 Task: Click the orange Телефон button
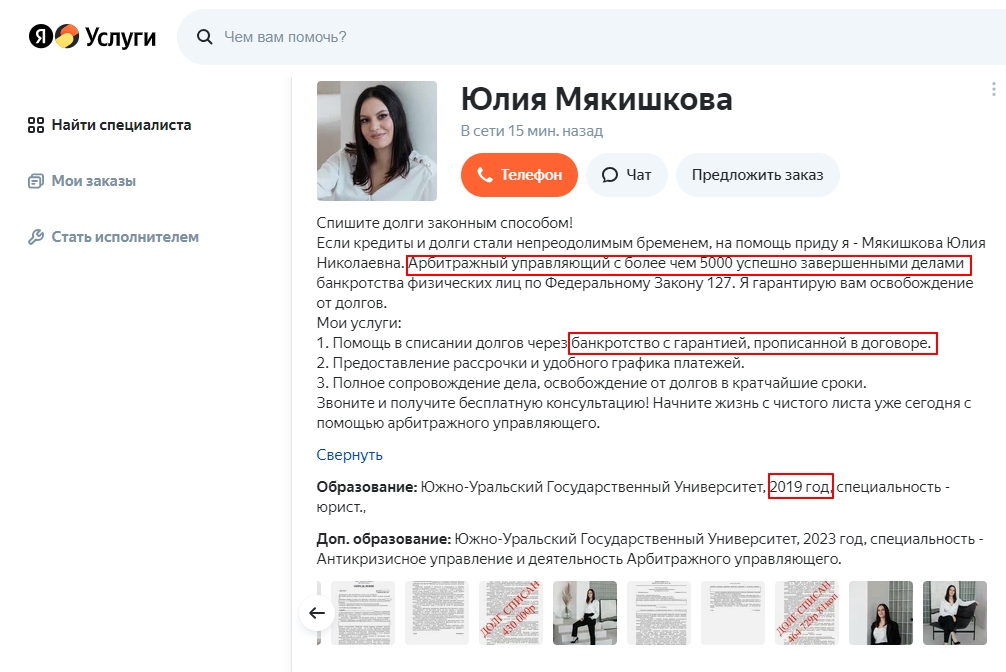click(x=519, y=175)
